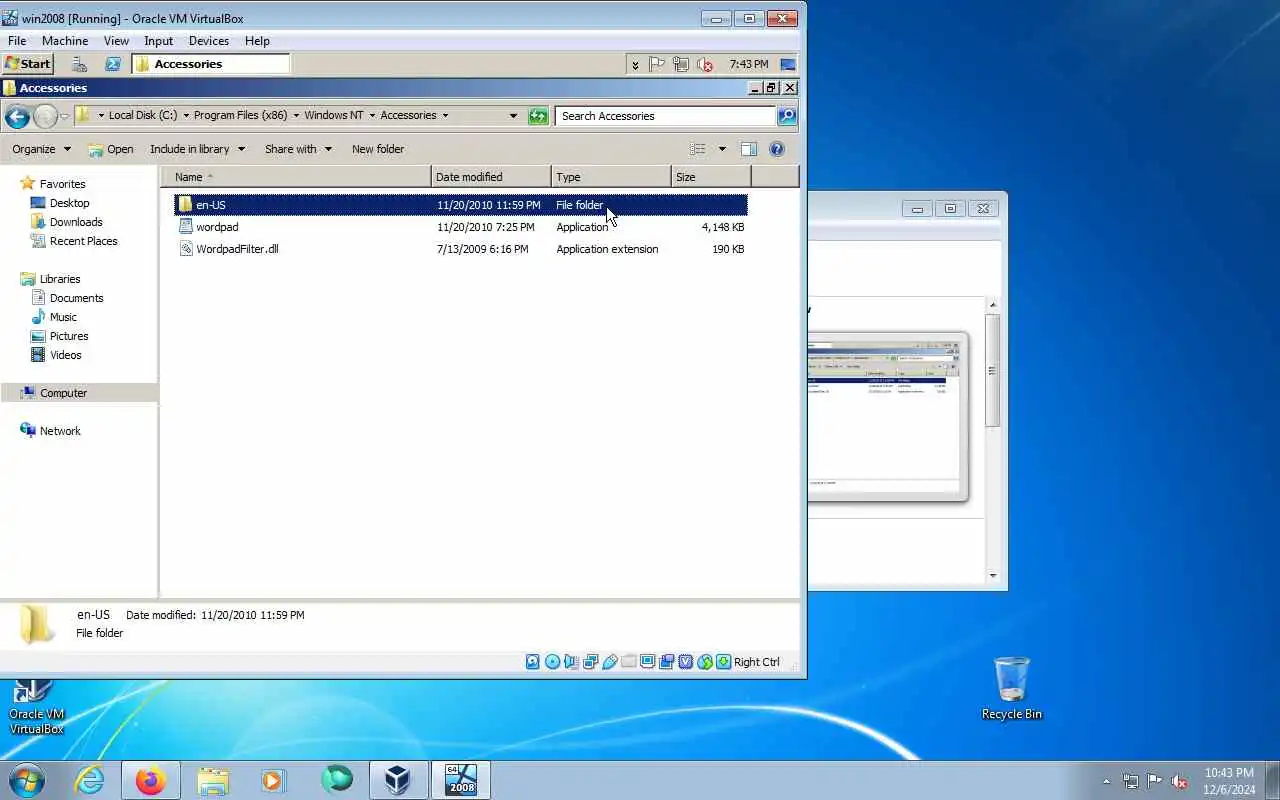
Task: Open Recycle Bin on desktop
Action: [x=1011, y=688]
